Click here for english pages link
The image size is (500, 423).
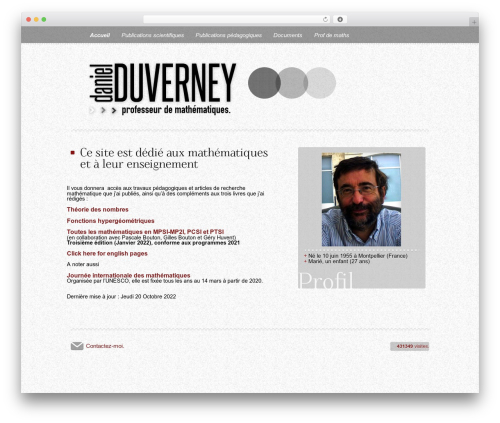pyautogui.click(x=107, y=254)
